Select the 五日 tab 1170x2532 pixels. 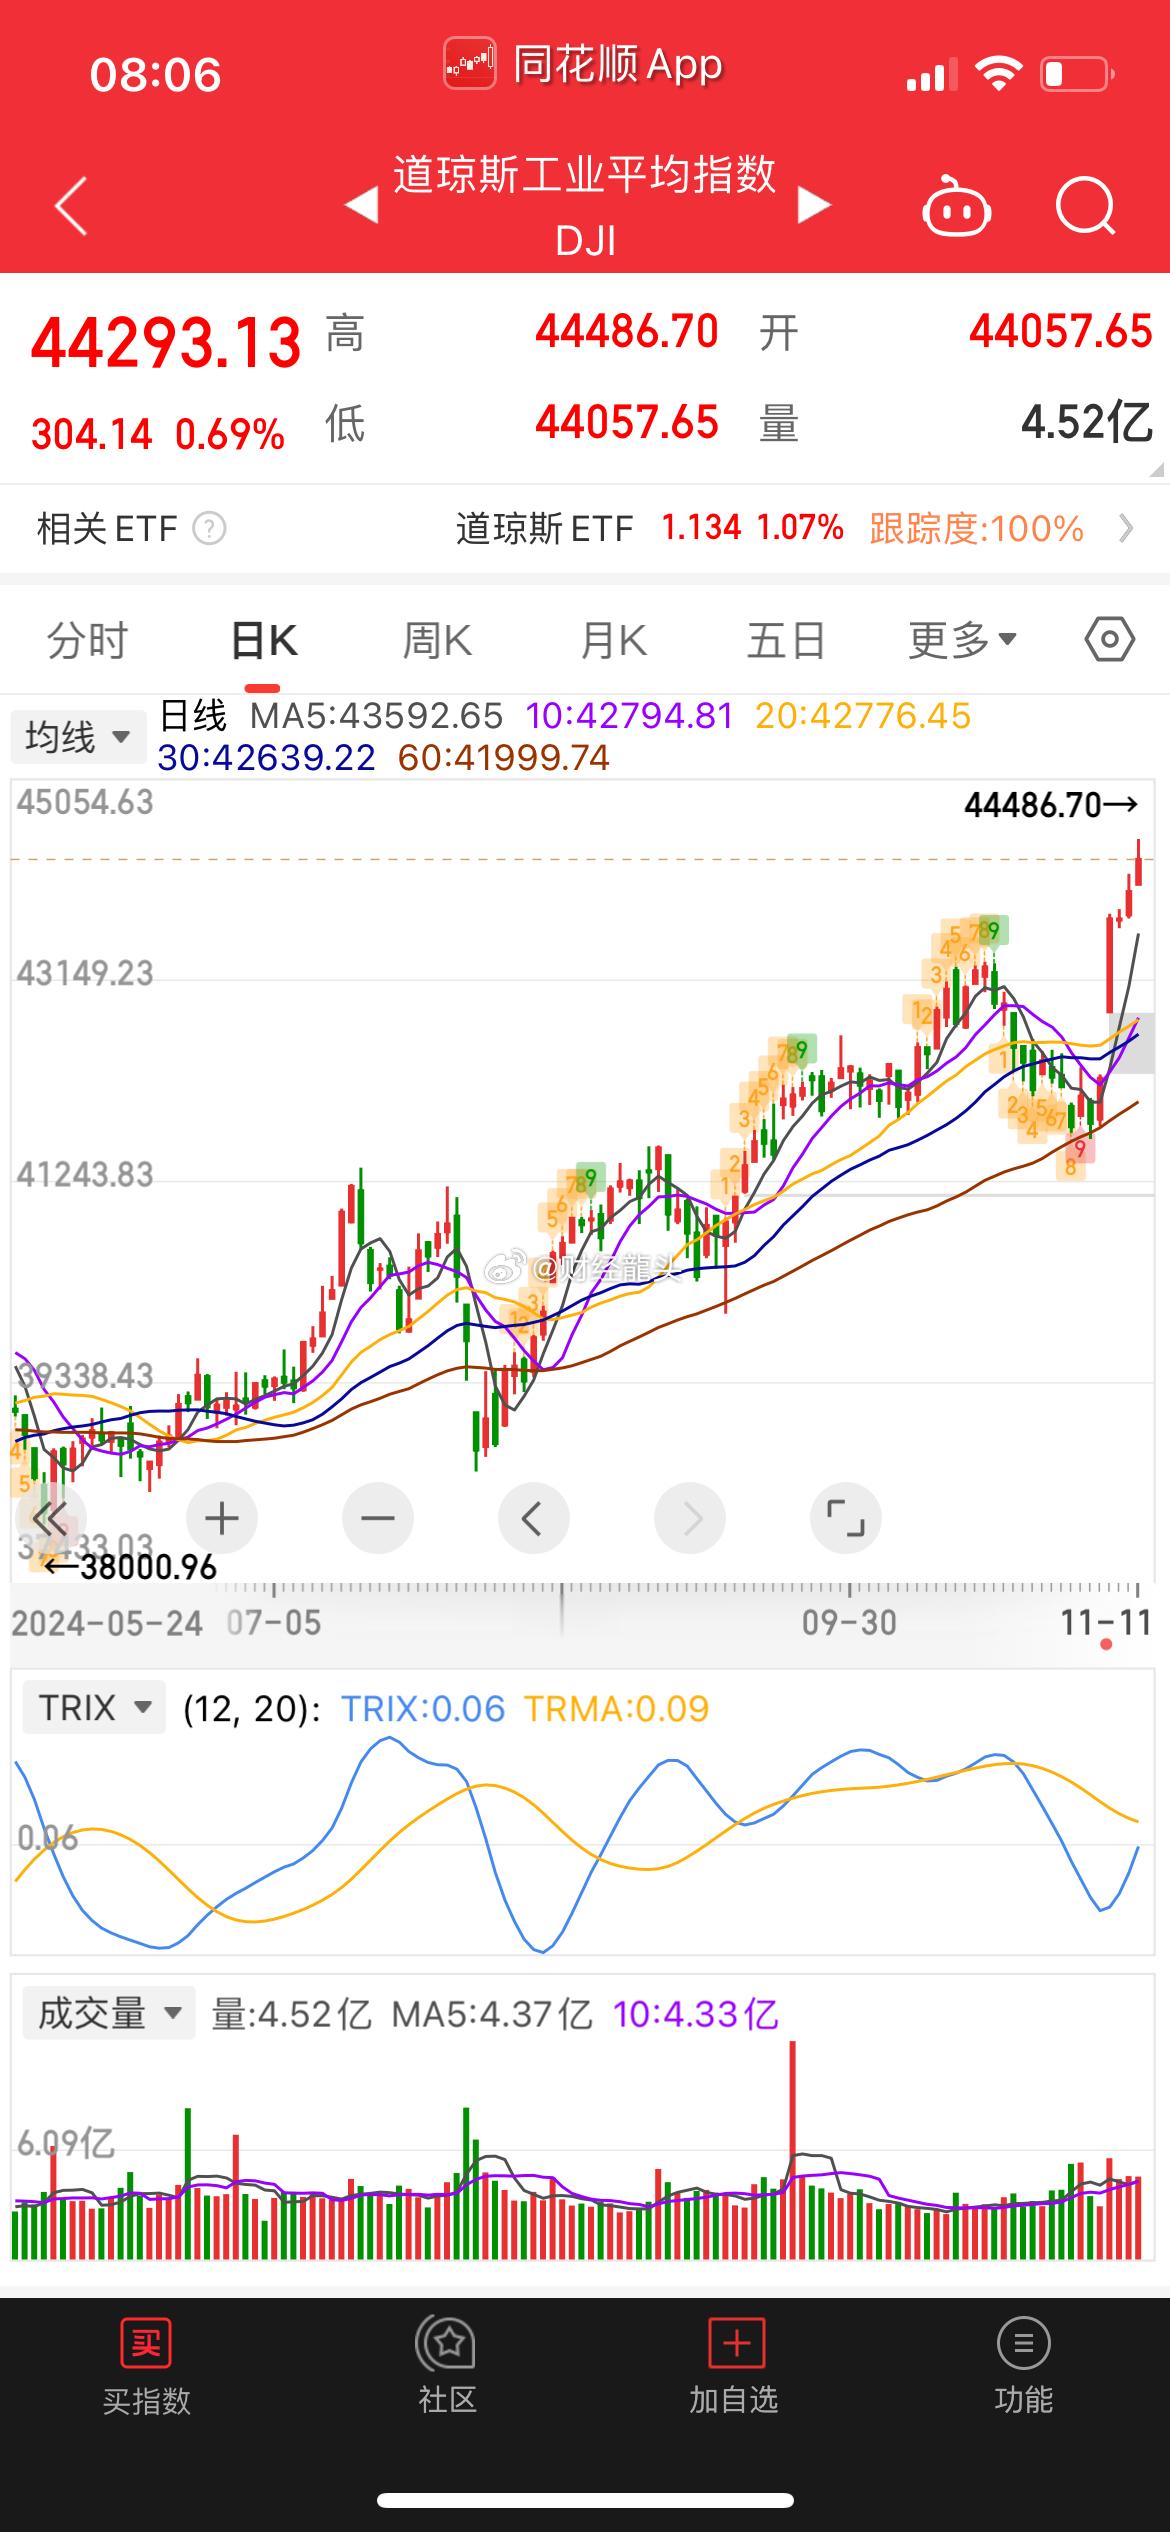point(787,640)
